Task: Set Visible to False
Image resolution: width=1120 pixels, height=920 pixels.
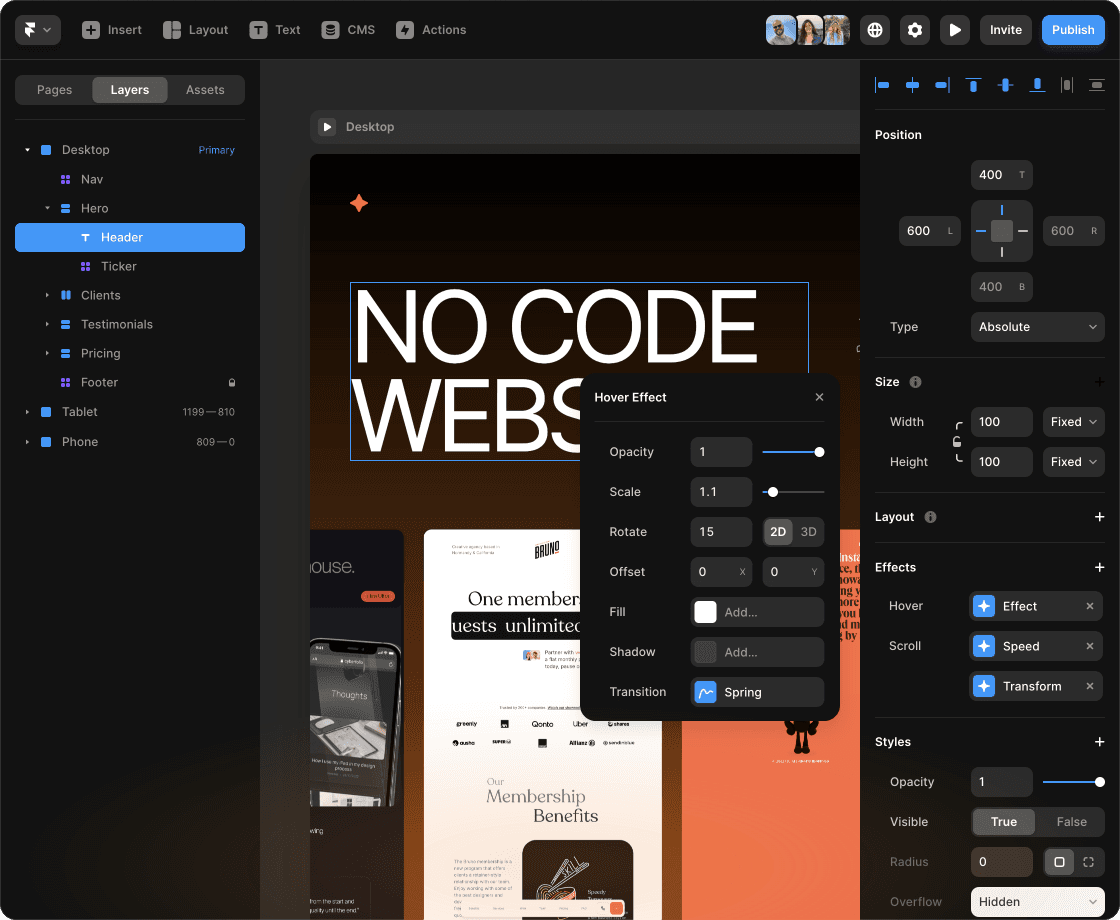Action: tap(1071, 822)
